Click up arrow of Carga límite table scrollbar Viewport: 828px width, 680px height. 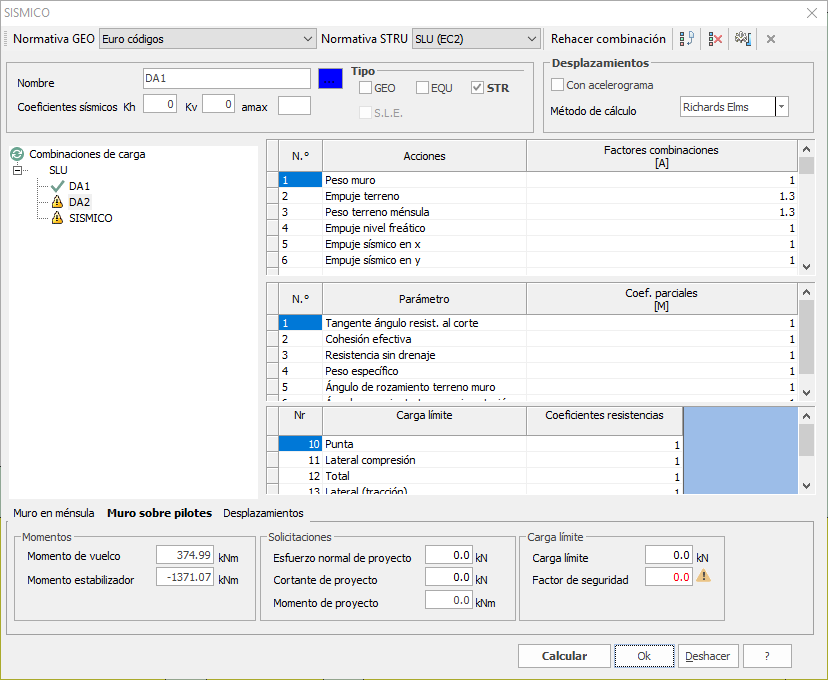tap(806, 416)
